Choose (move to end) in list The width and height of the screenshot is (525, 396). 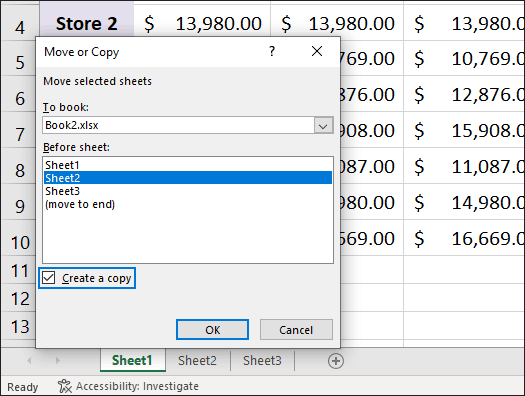click(188, 204)
